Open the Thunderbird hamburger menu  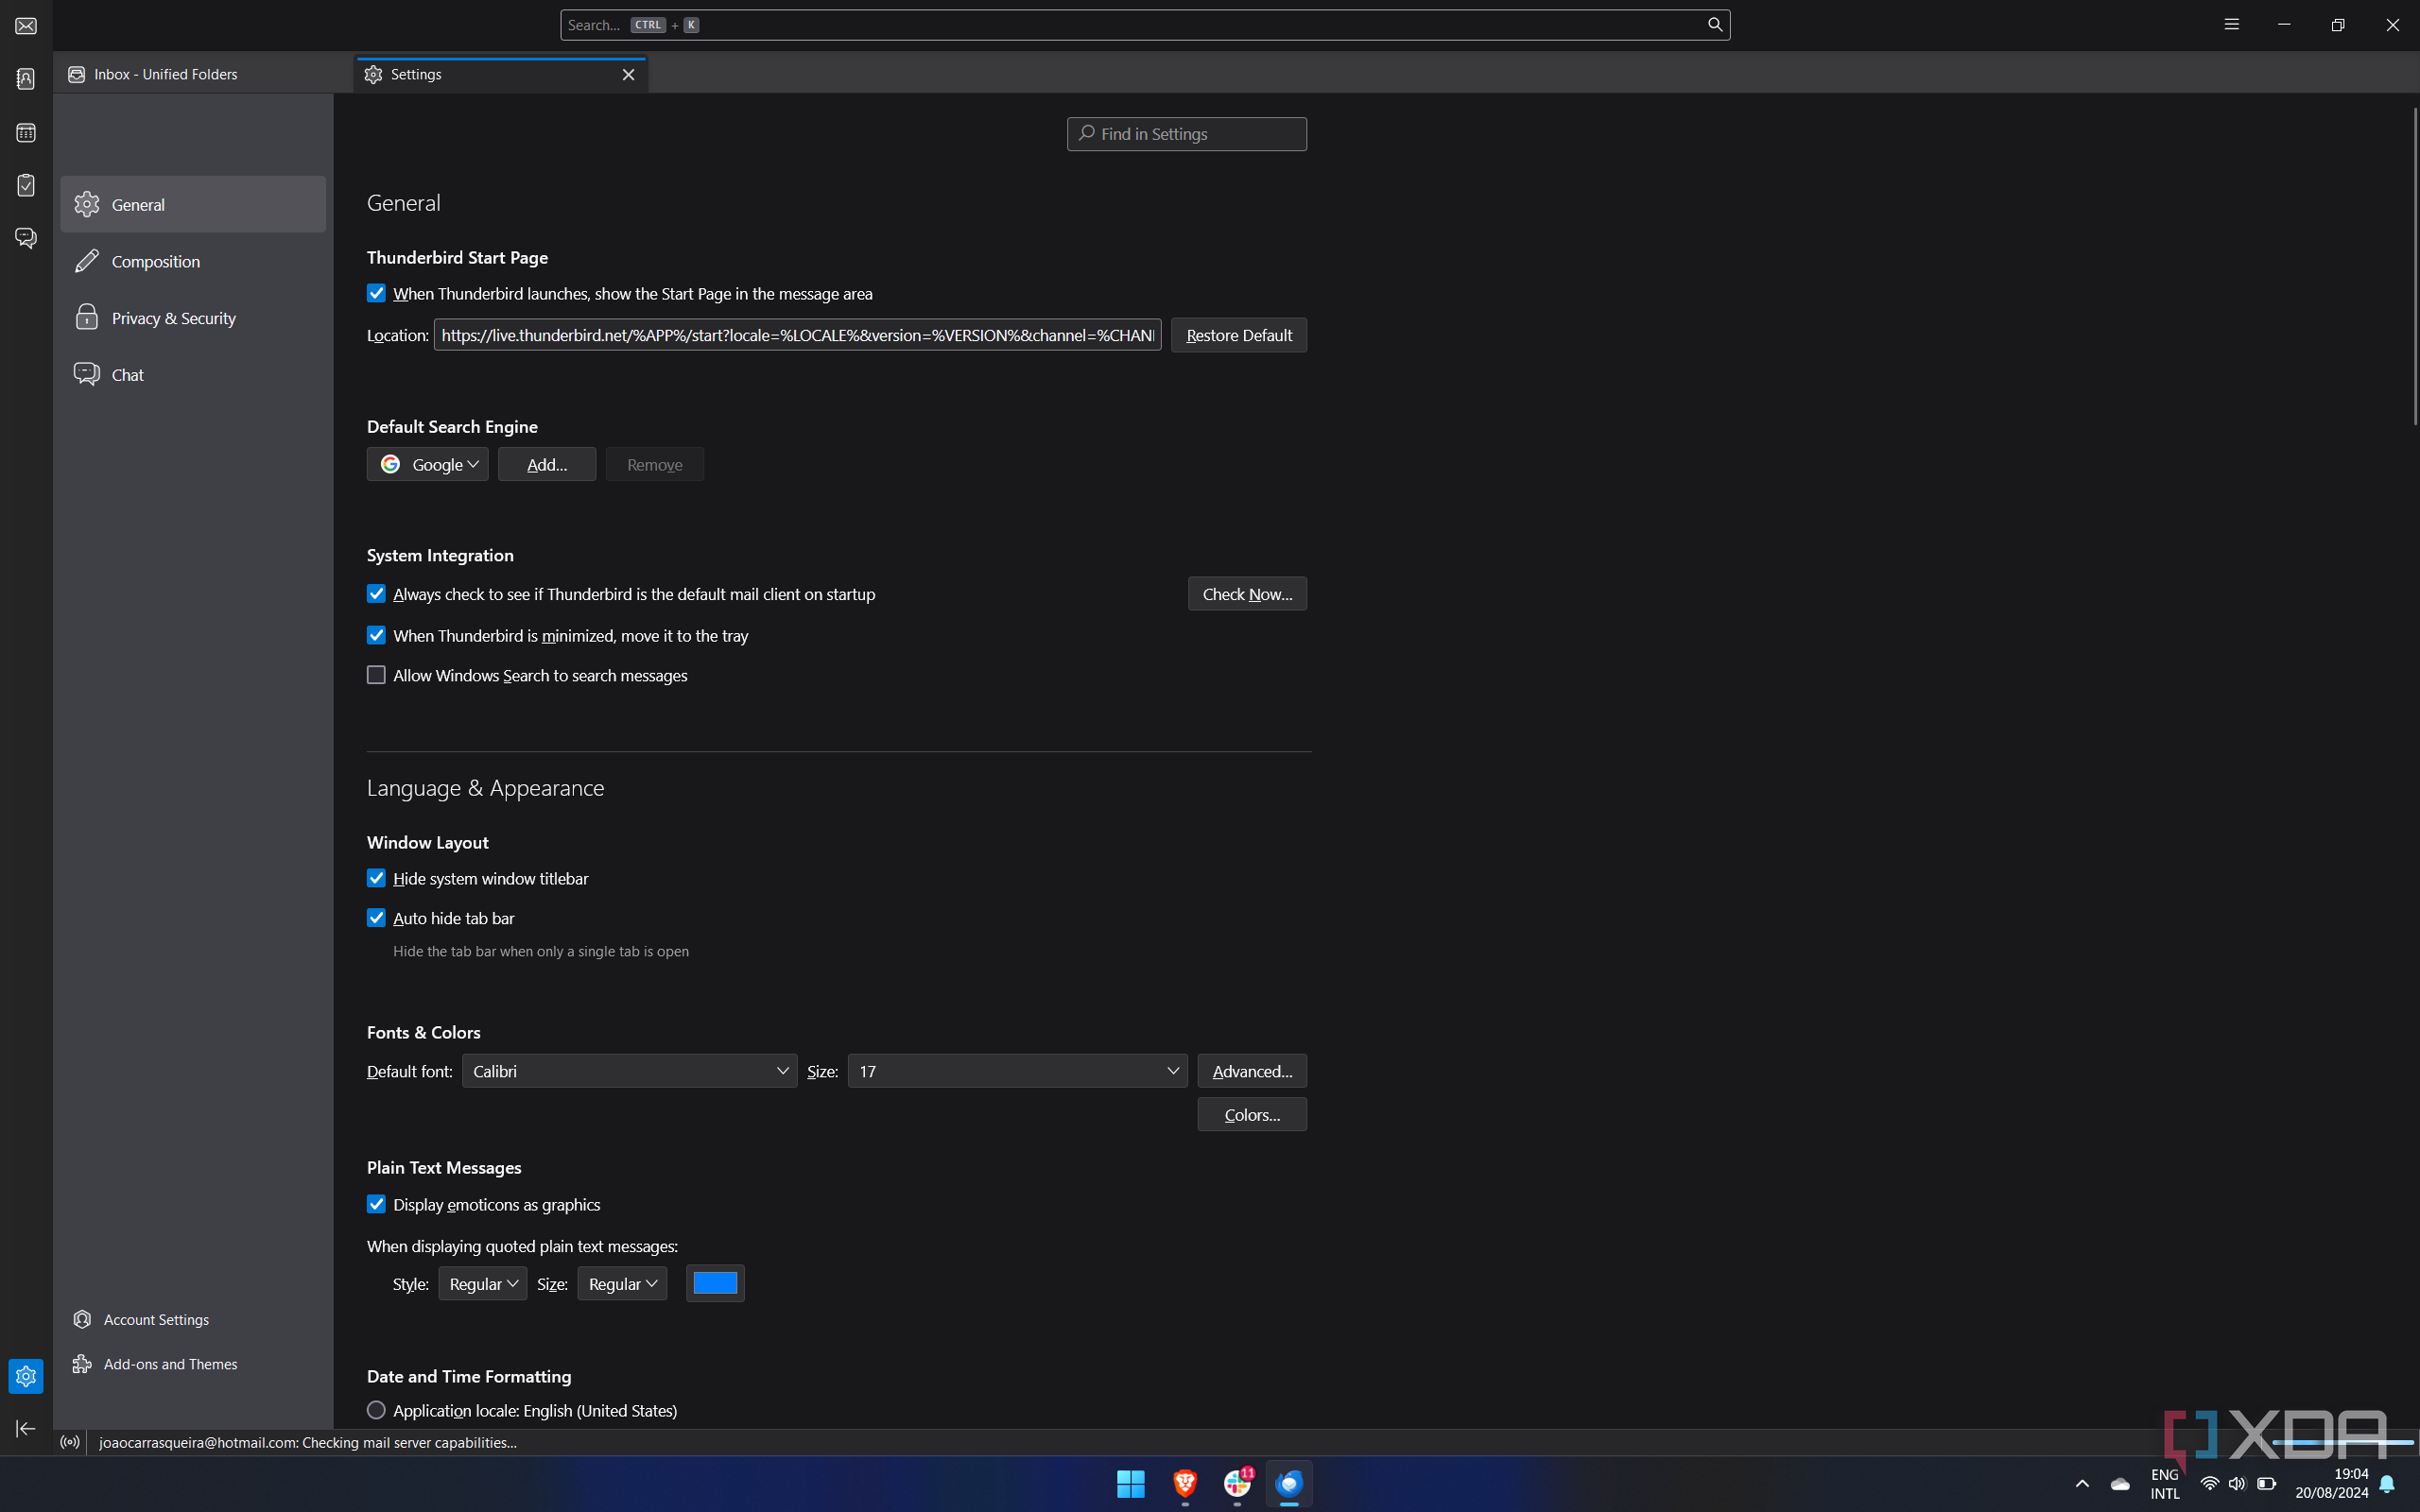(2231, 25)
